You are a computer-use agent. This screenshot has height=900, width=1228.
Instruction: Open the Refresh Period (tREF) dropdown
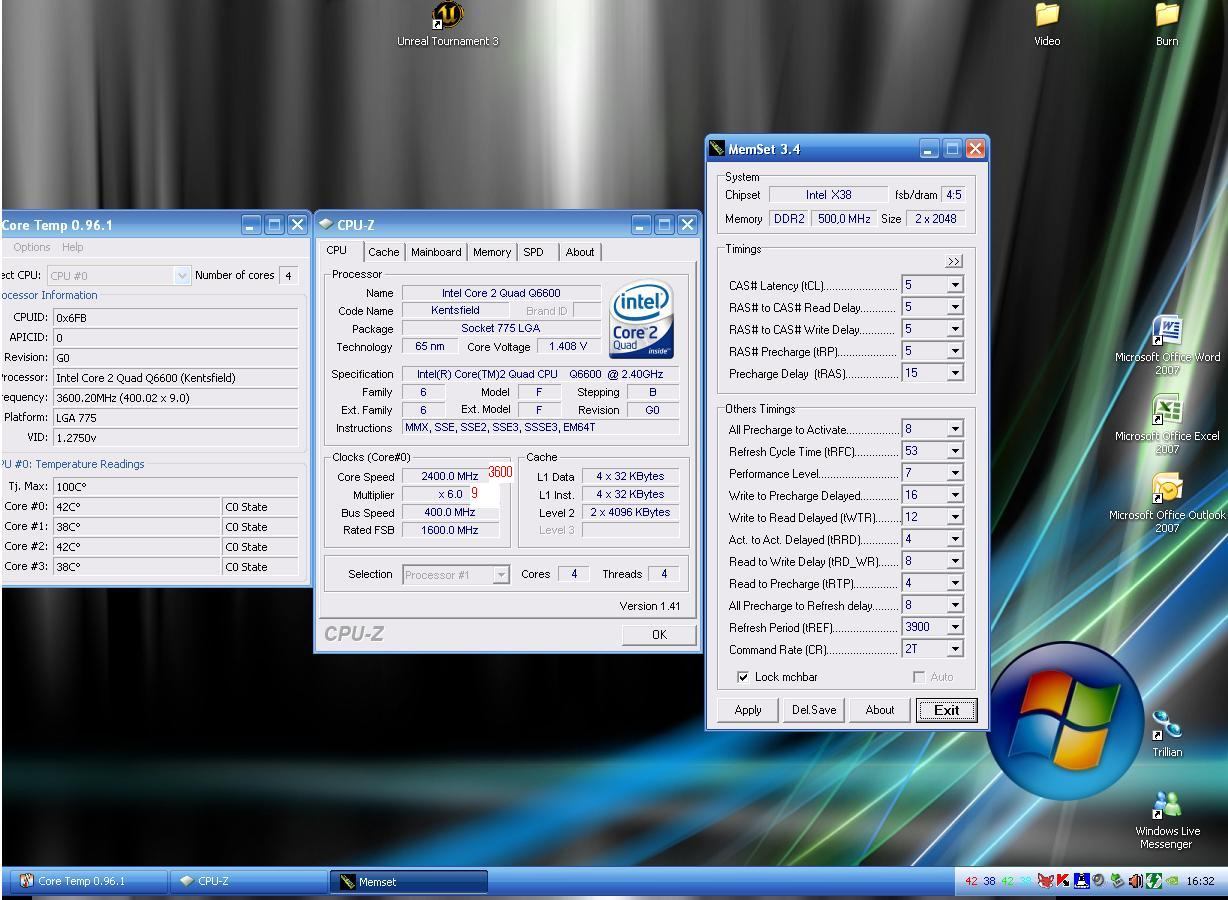[954, 627]
